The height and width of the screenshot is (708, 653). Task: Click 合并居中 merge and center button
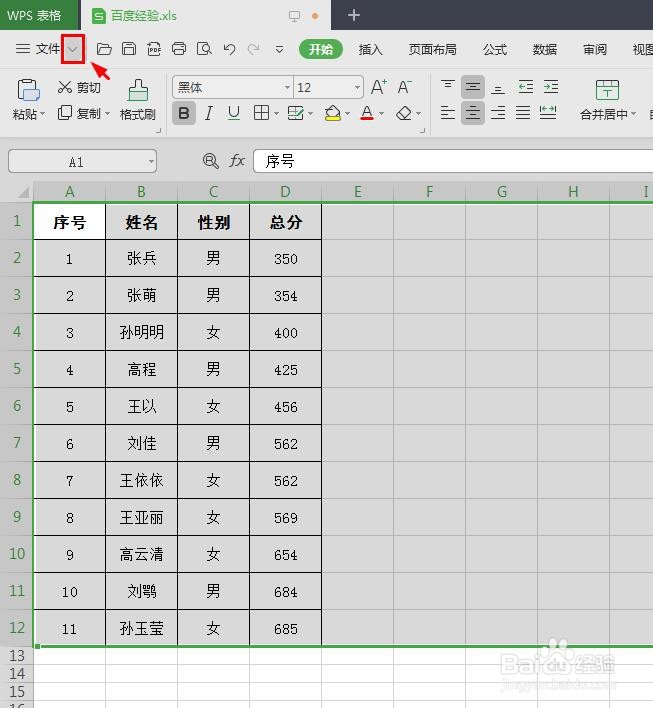(x=607, y=100)
